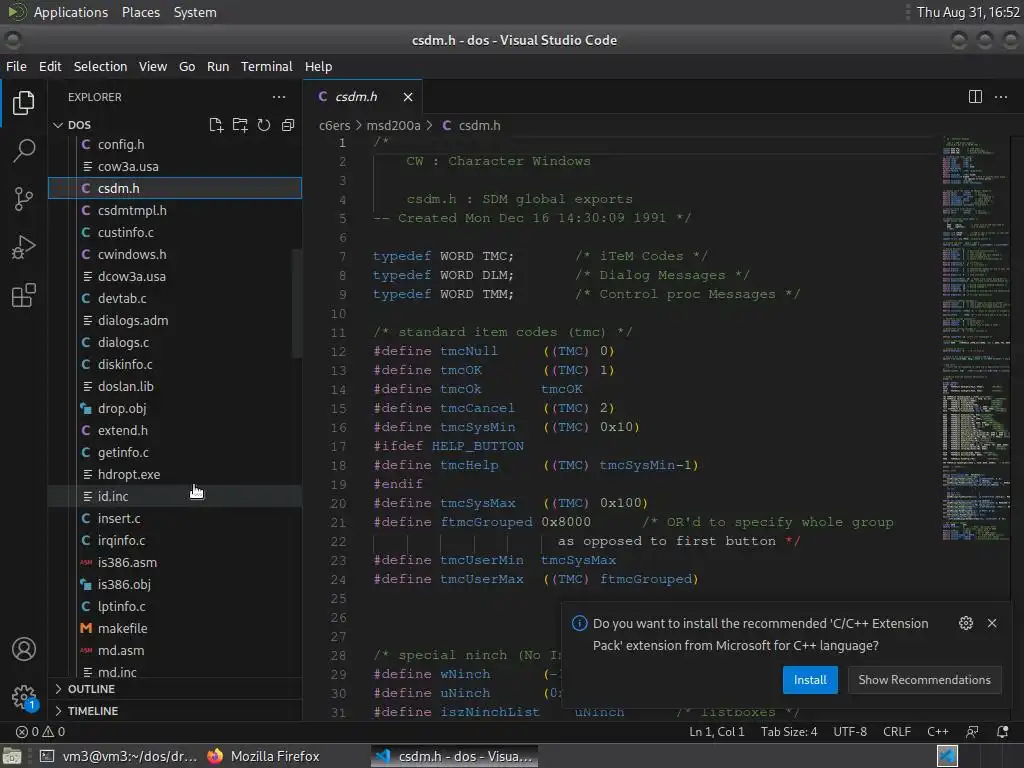Open the View menu
The image size is (1024, 768).
click(x=152, y=67)
